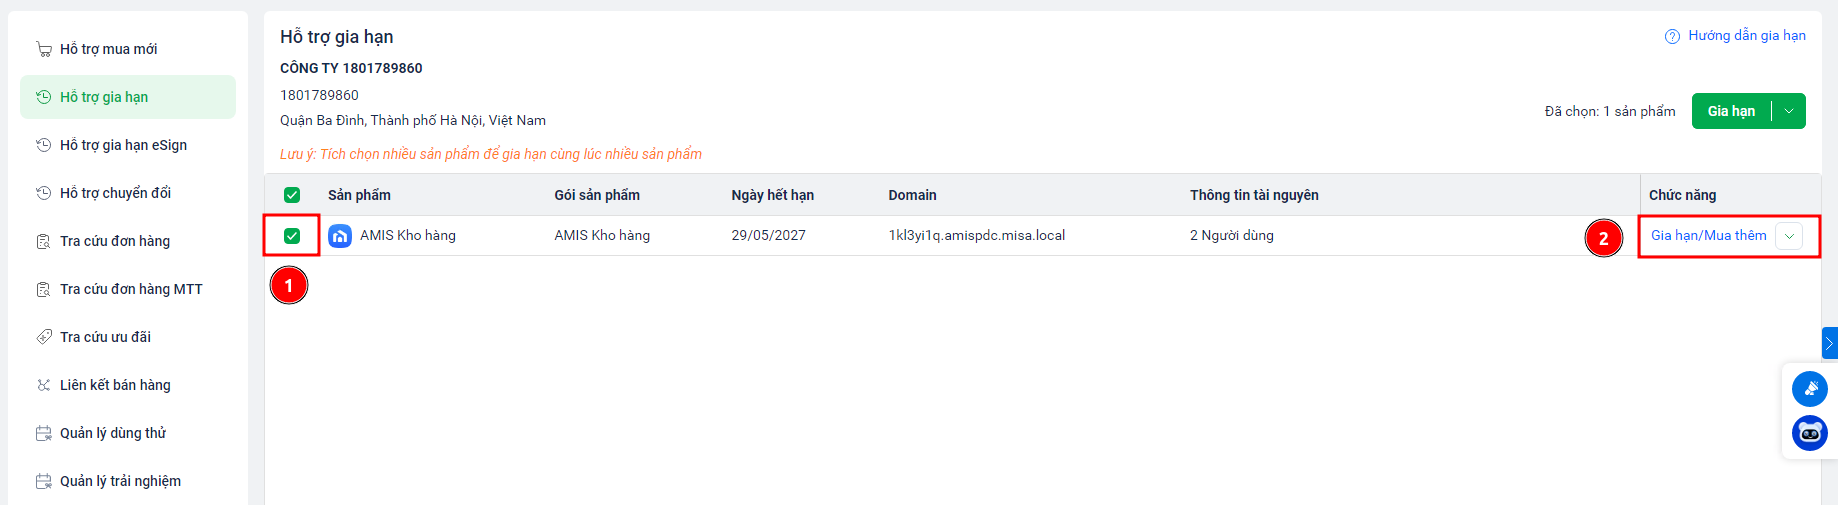Click Hỗ trợ chuyển đổi clock icon

44,193
